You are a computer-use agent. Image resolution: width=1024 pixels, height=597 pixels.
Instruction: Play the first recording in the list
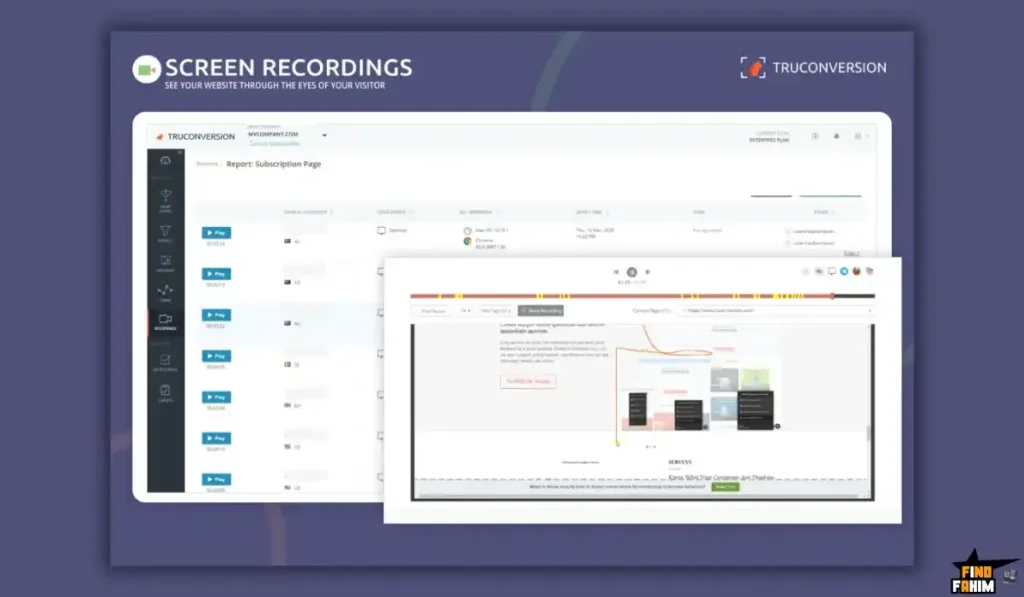216,232
